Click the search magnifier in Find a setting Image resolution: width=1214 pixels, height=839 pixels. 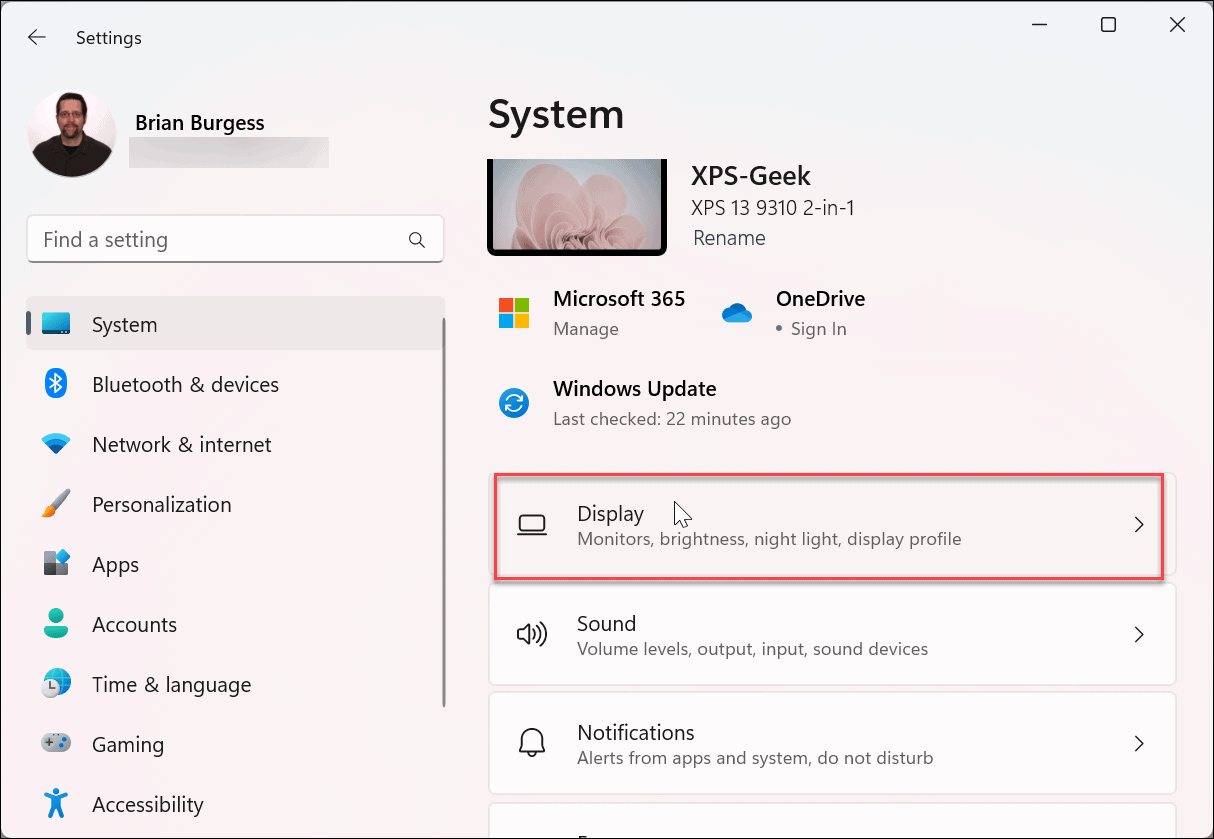[417, 239]
